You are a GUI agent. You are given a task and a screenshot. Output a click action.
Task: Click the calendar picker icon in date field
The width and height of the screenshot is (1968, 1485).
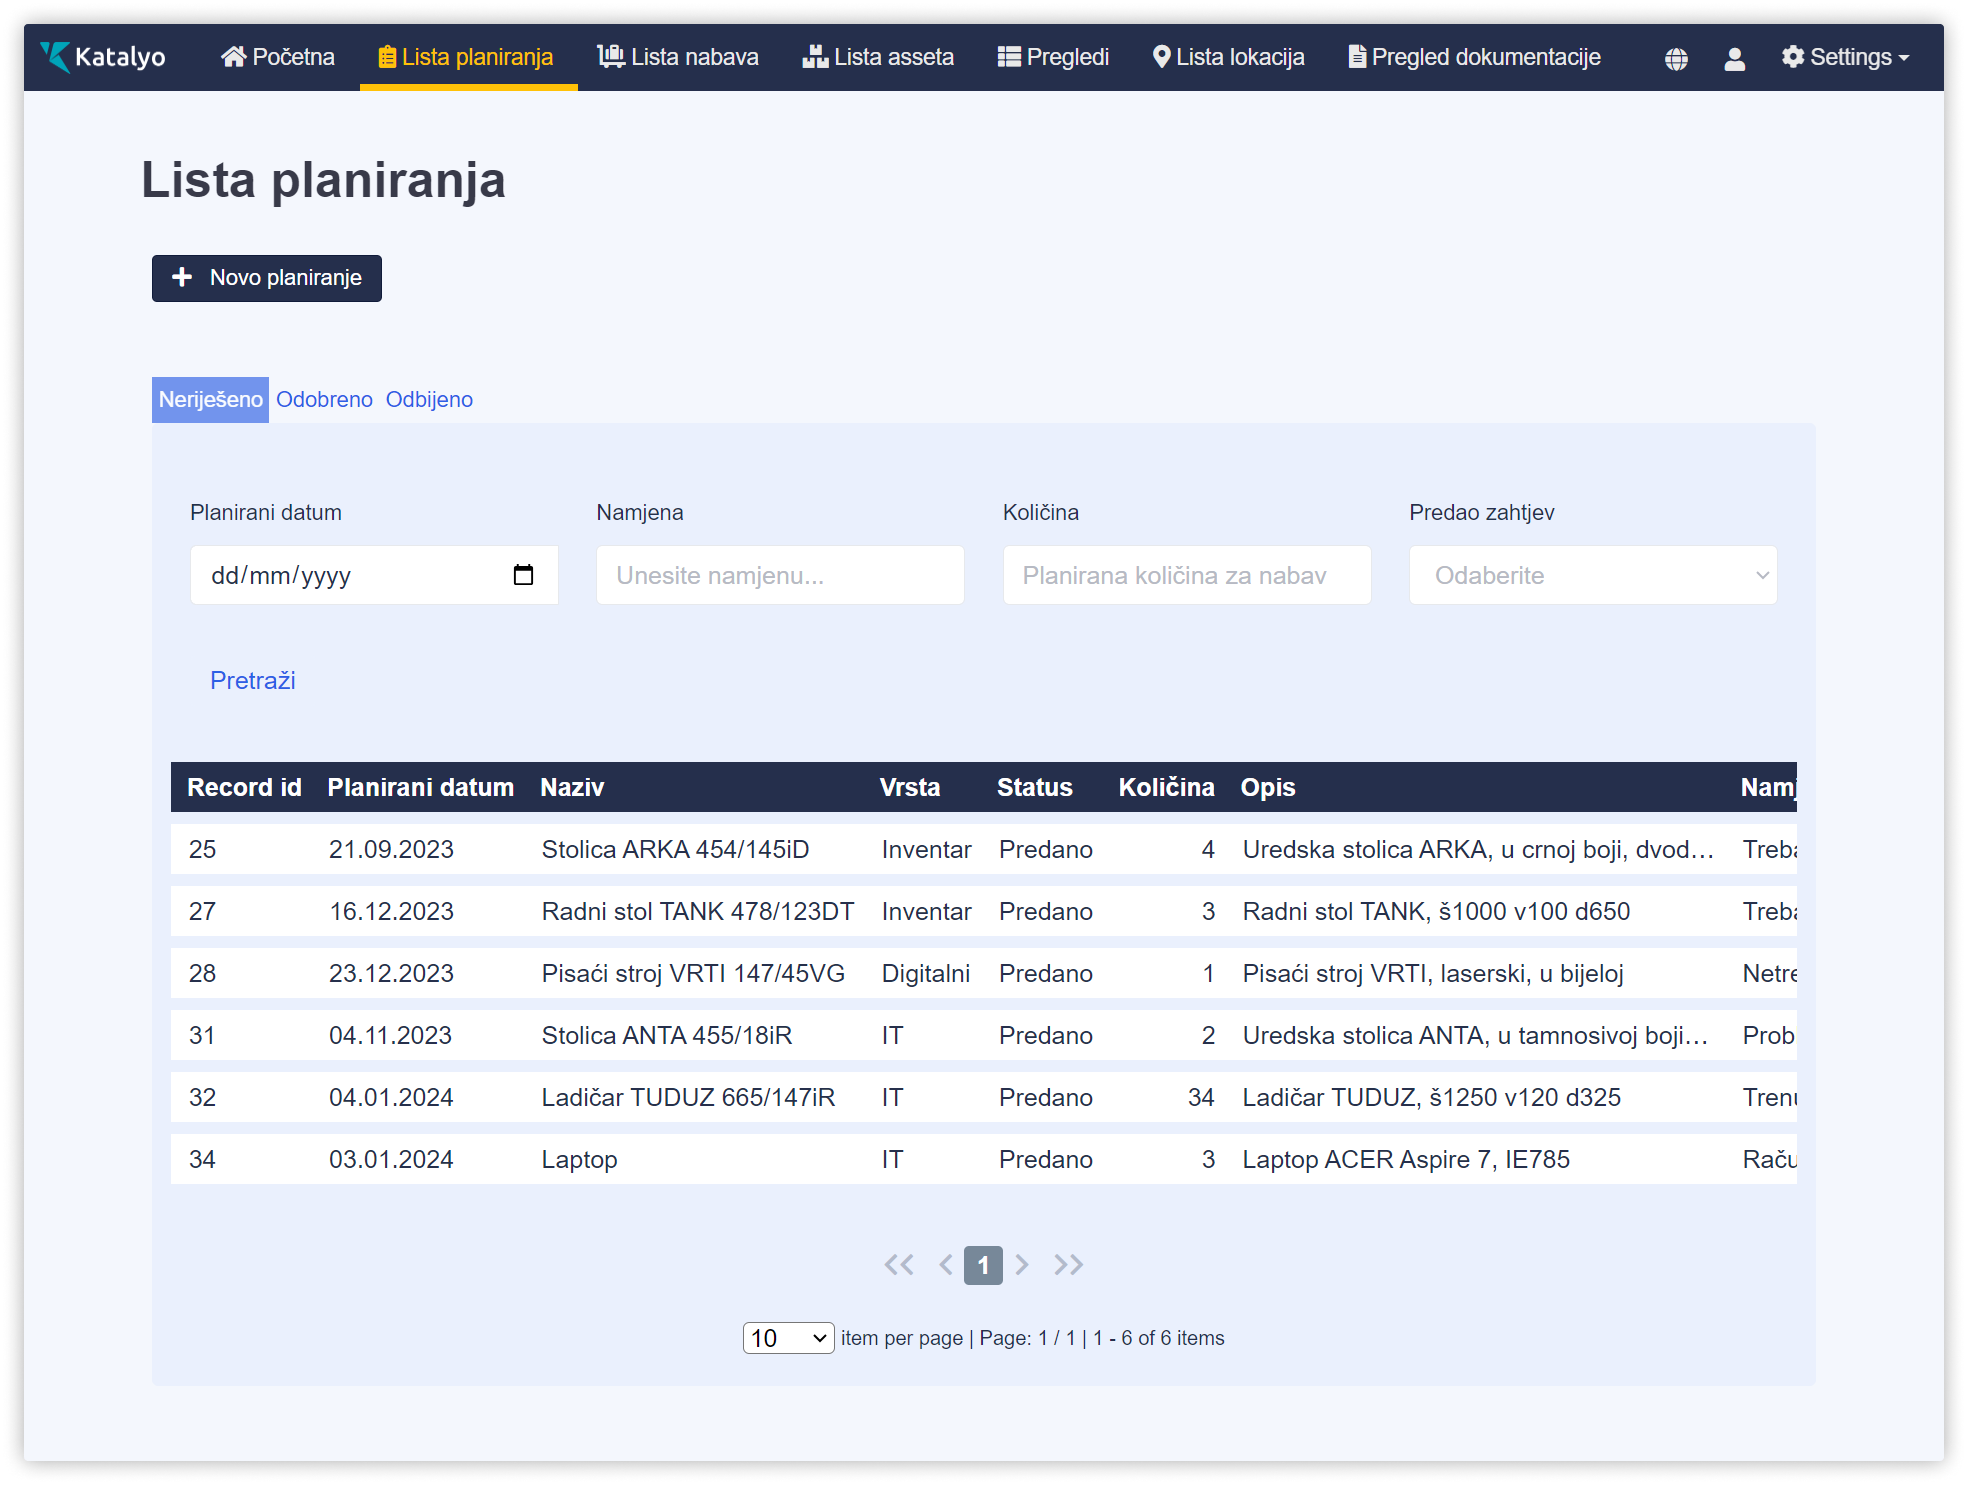click(523, 575)
